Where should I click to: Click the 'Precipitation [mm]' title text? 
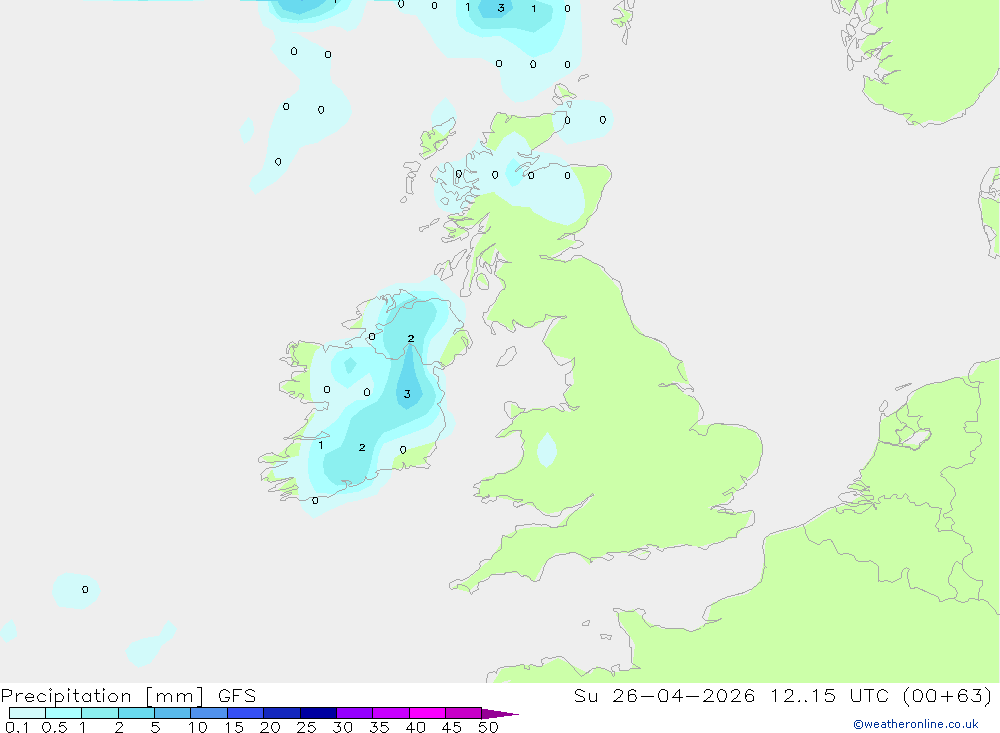coord(102,696)
